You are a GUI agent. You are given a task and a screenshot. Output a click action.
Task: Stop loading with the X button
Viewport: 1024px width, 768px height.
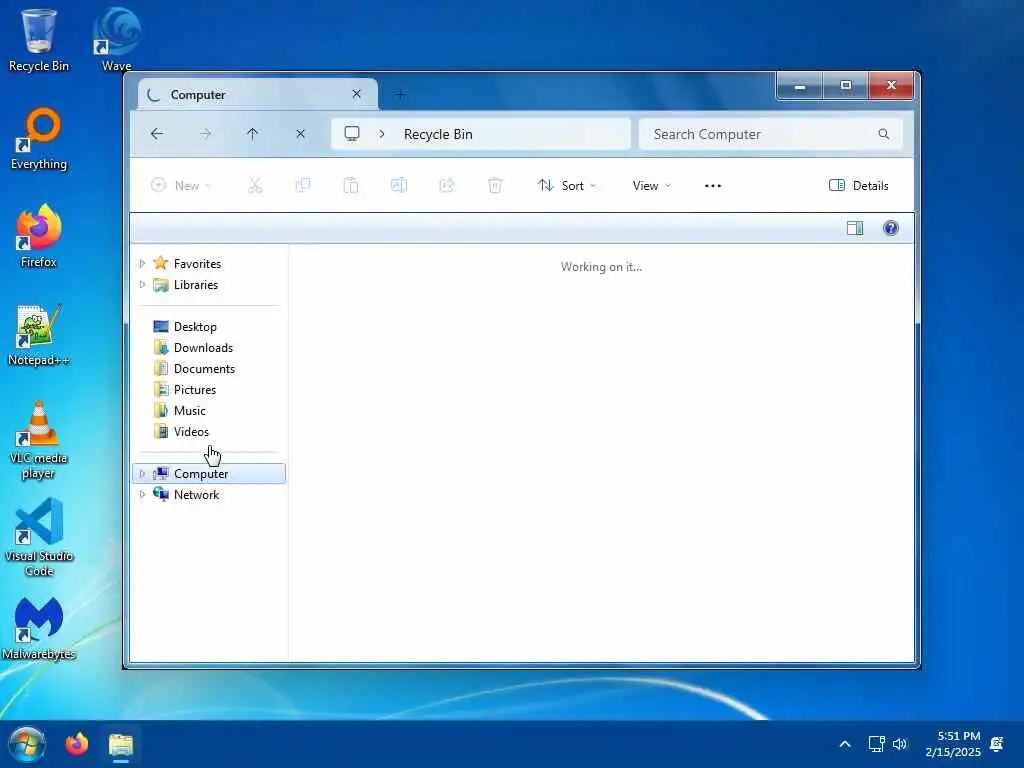[x=300, y=134]
